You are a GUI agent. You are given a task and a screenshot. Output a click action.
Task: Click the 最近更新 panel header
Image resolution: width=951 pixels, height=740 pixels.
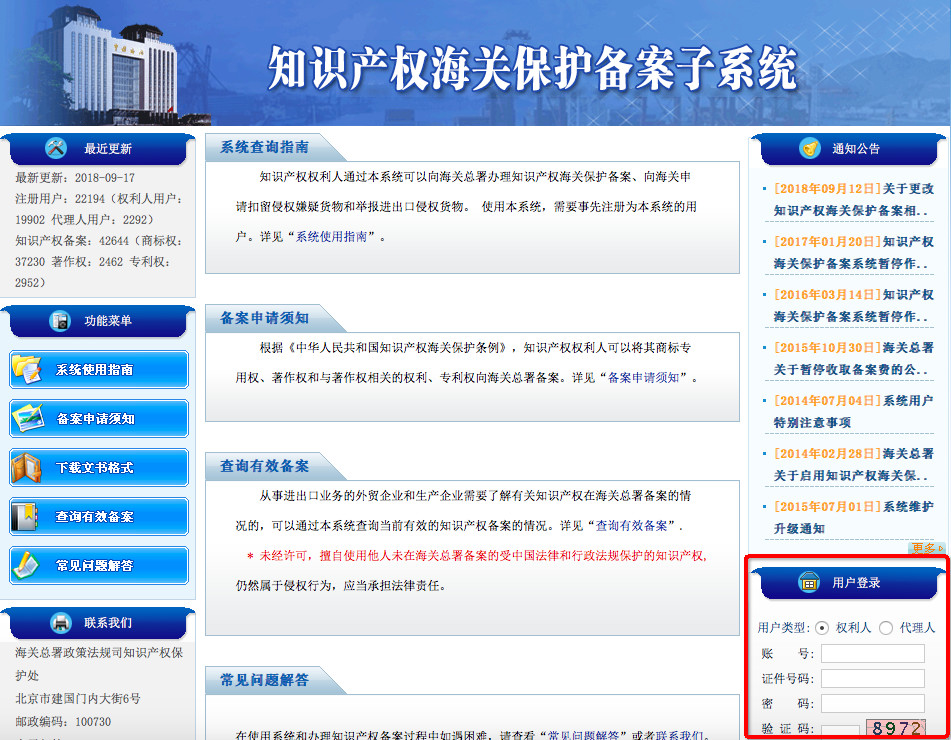coord(98,149)
